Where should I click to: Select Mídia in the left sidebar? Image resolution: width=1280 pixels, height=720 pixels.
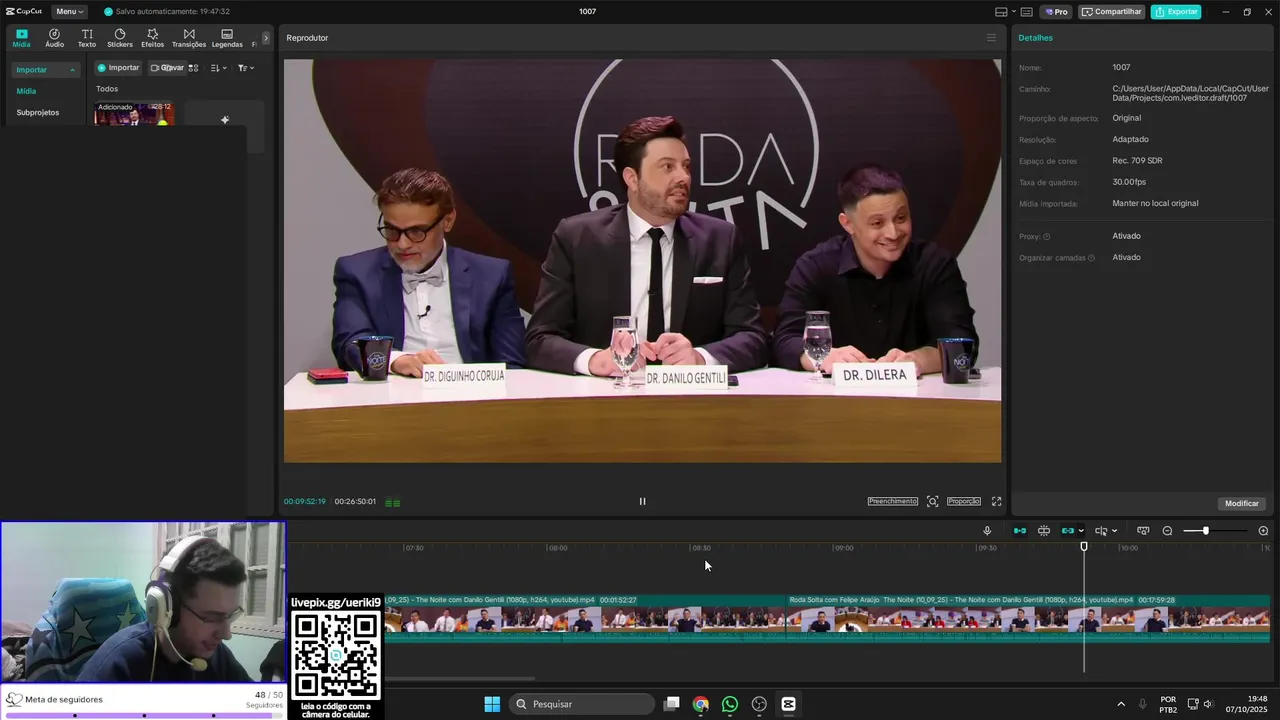(x=26, y=91)
